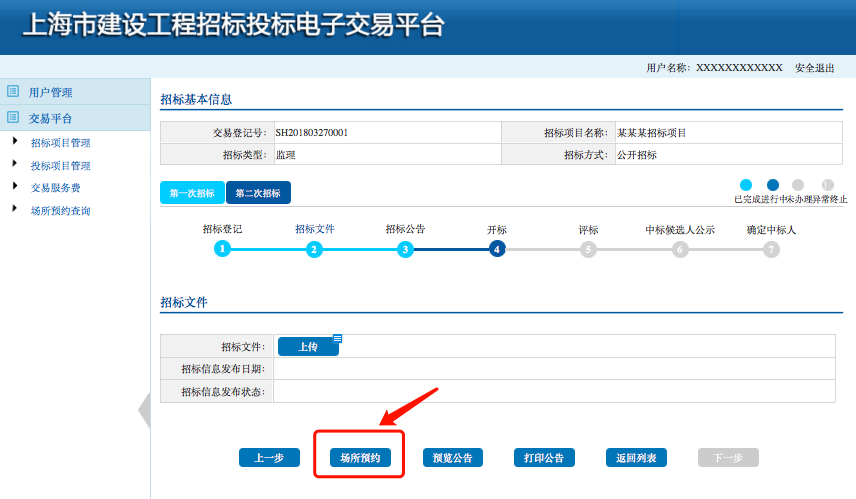Click the 预览公告 button
This screenshot has width=856, height=499.
click(453, 458)
